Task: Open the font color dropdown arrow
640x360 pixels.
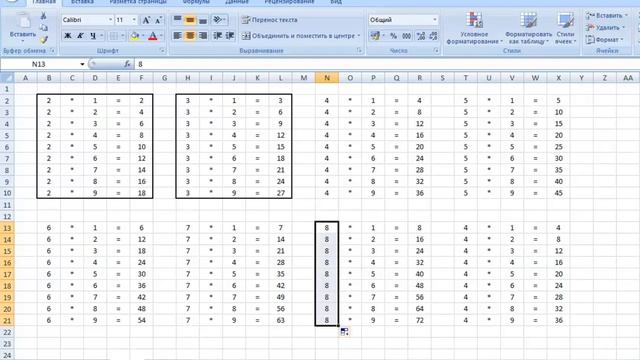Action: 161,36
